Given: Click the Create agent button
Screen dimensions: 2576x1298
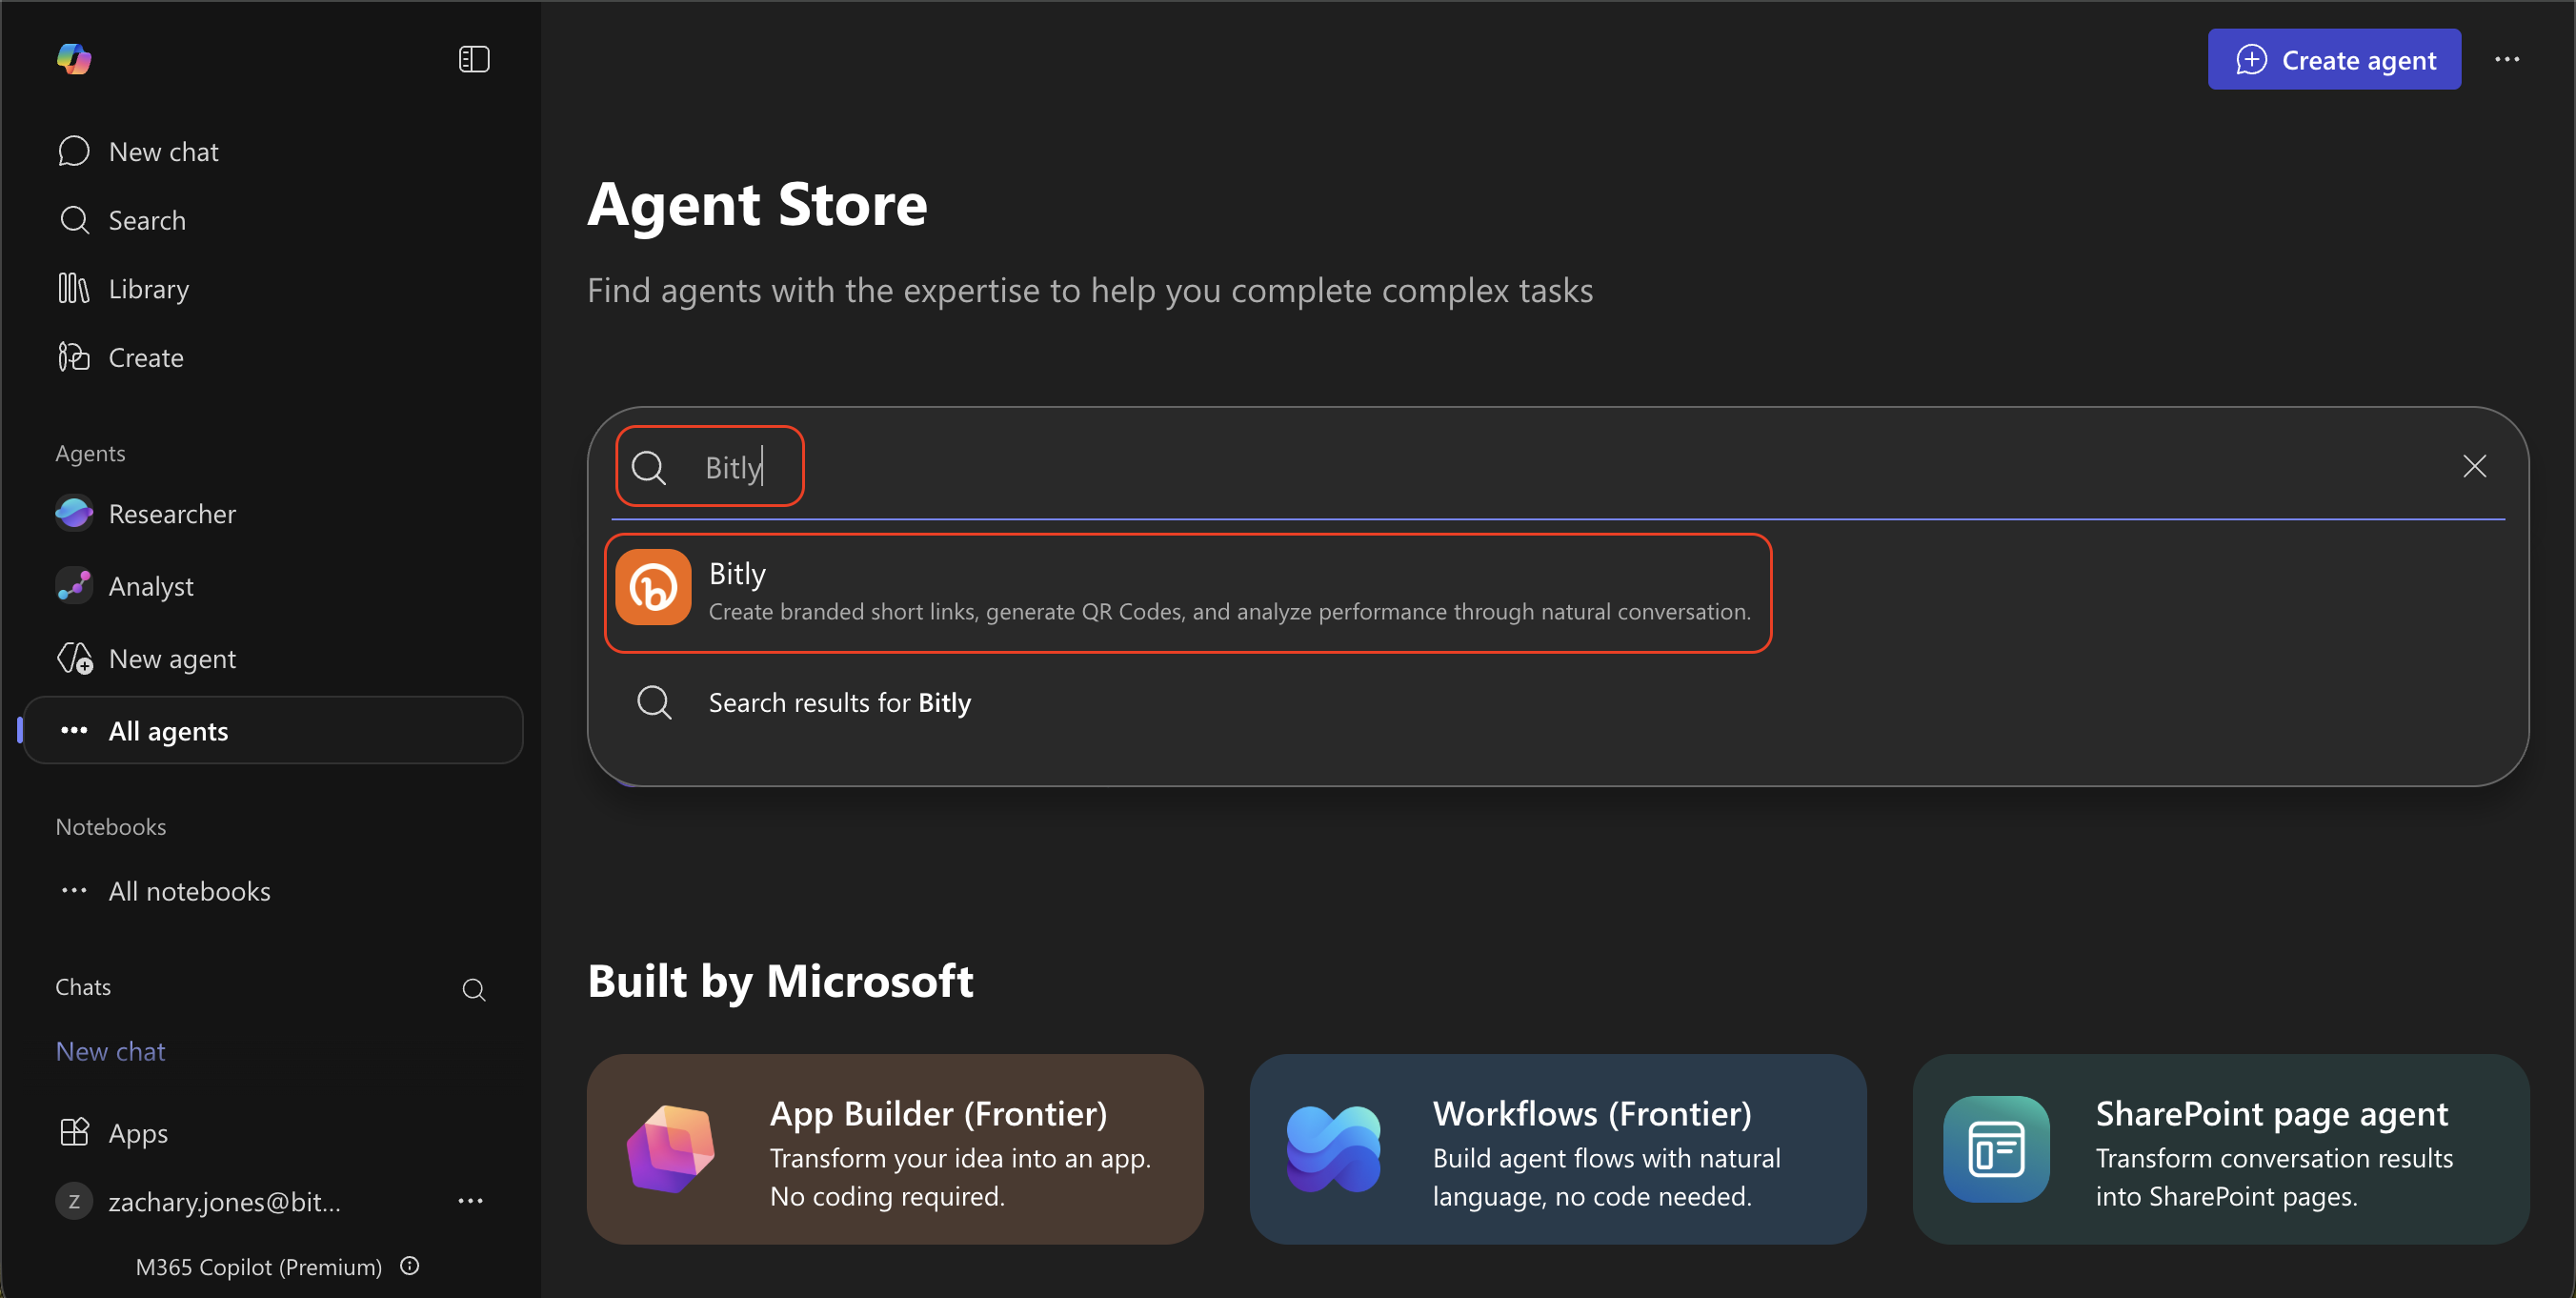Looking at the screenshot, I should coord(2333,60).
